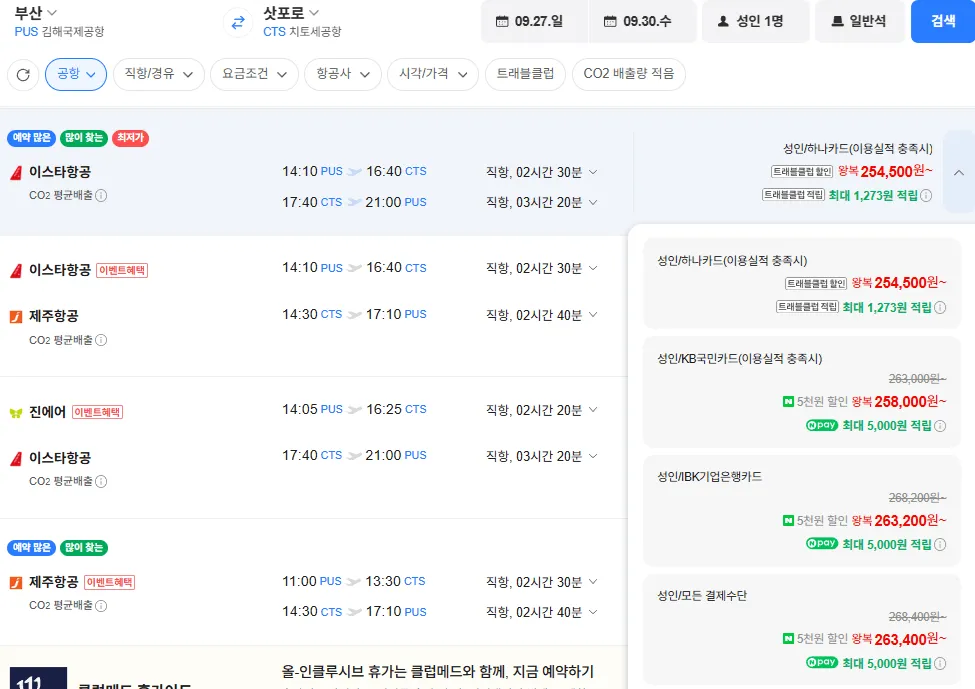This screenshot has height=689, width=975.
Task: Click 예약 많은 badge on first result
Action: click(31, 137)
